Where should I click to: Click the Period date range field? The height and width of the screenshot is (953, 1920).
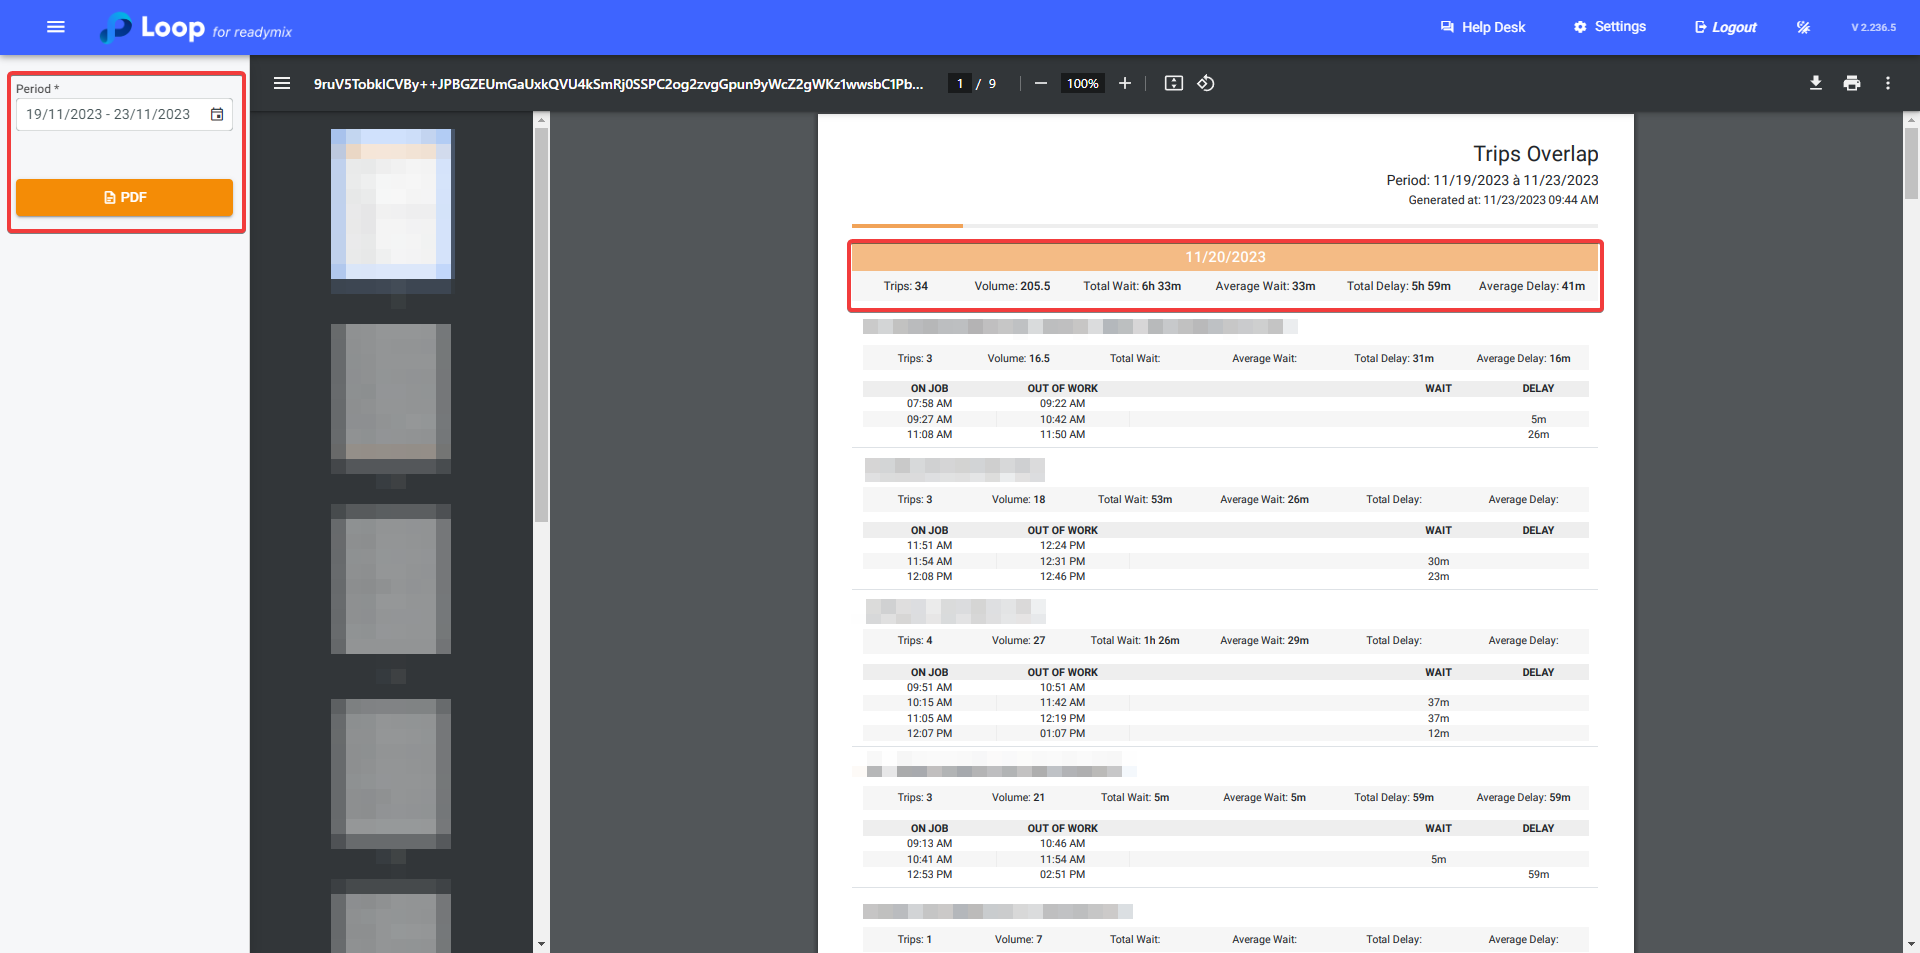coord(109,114)
